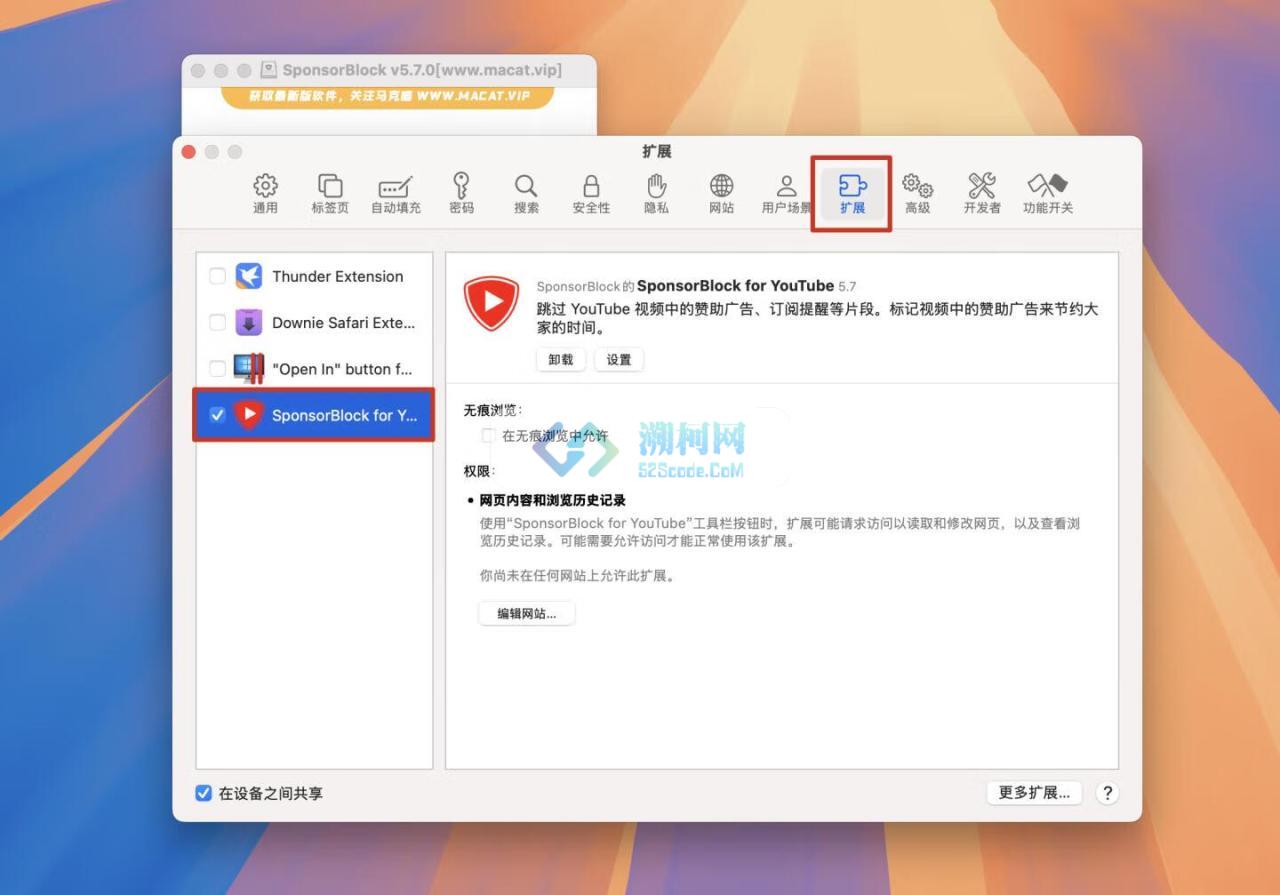The height and width of the screenshot is (895, 1280).
Task: Enable the "Open In" button extension checkbox
Action: click(217, 368)
